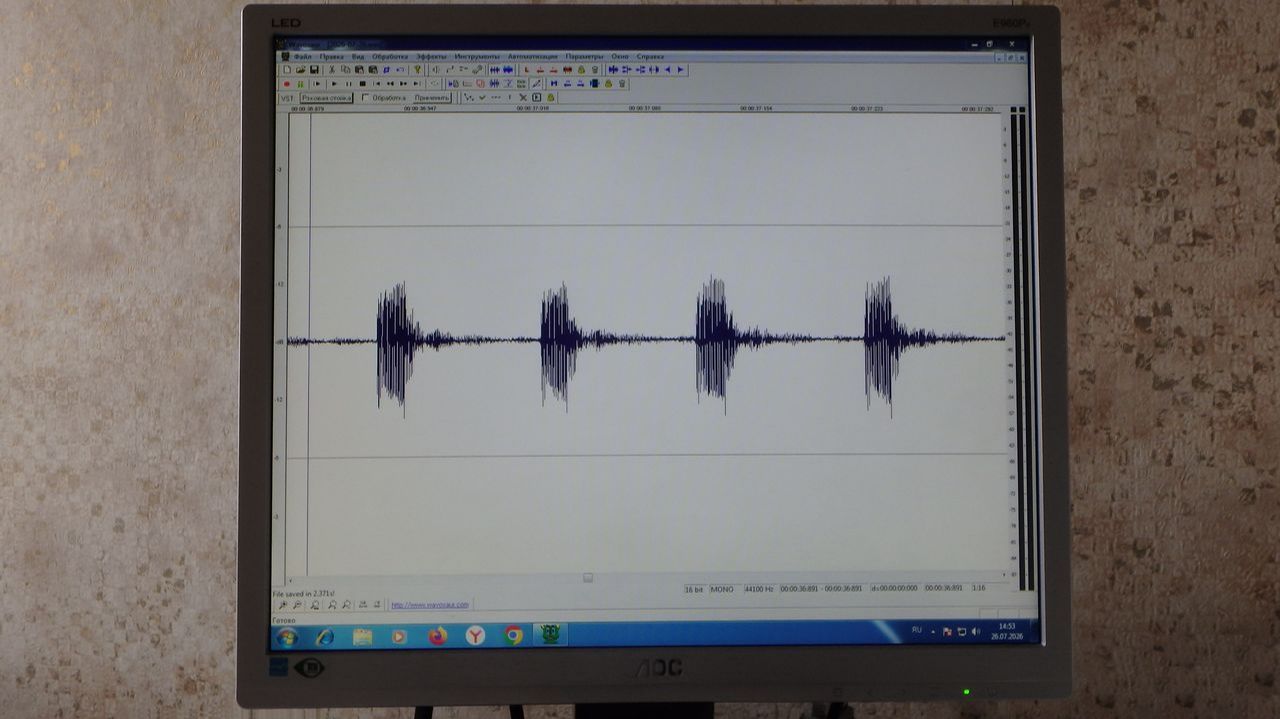Open the Инструменты menu
Image resolution: width=1280 pixels, height=719 pixels.
pyautogui.click(x=477, y=57)
